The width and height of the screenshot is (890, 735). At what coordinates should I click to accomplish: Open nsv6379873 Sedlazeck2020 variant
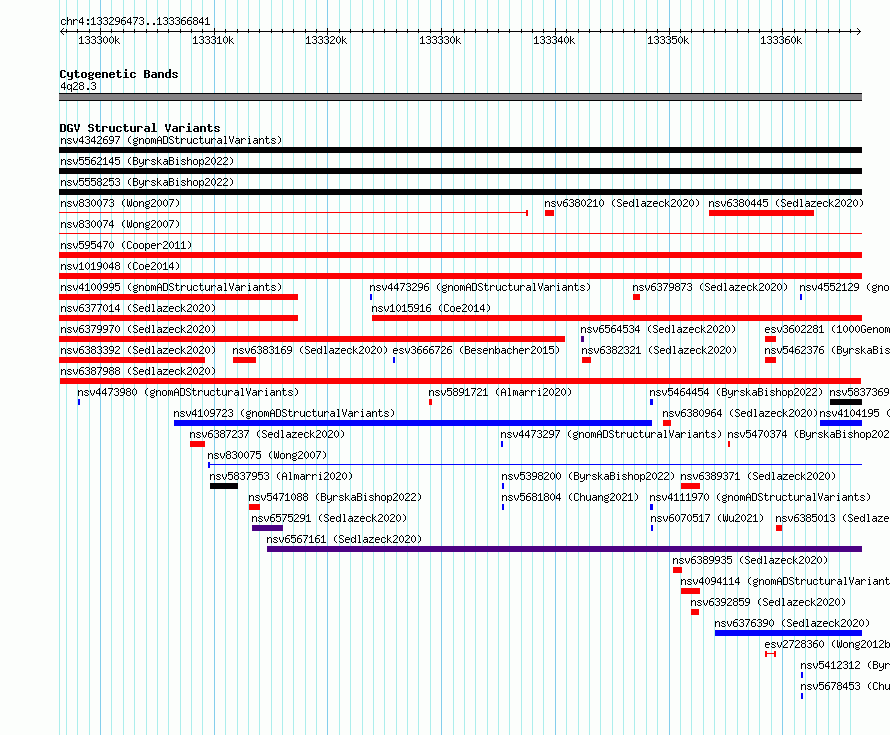coord(711,287)
